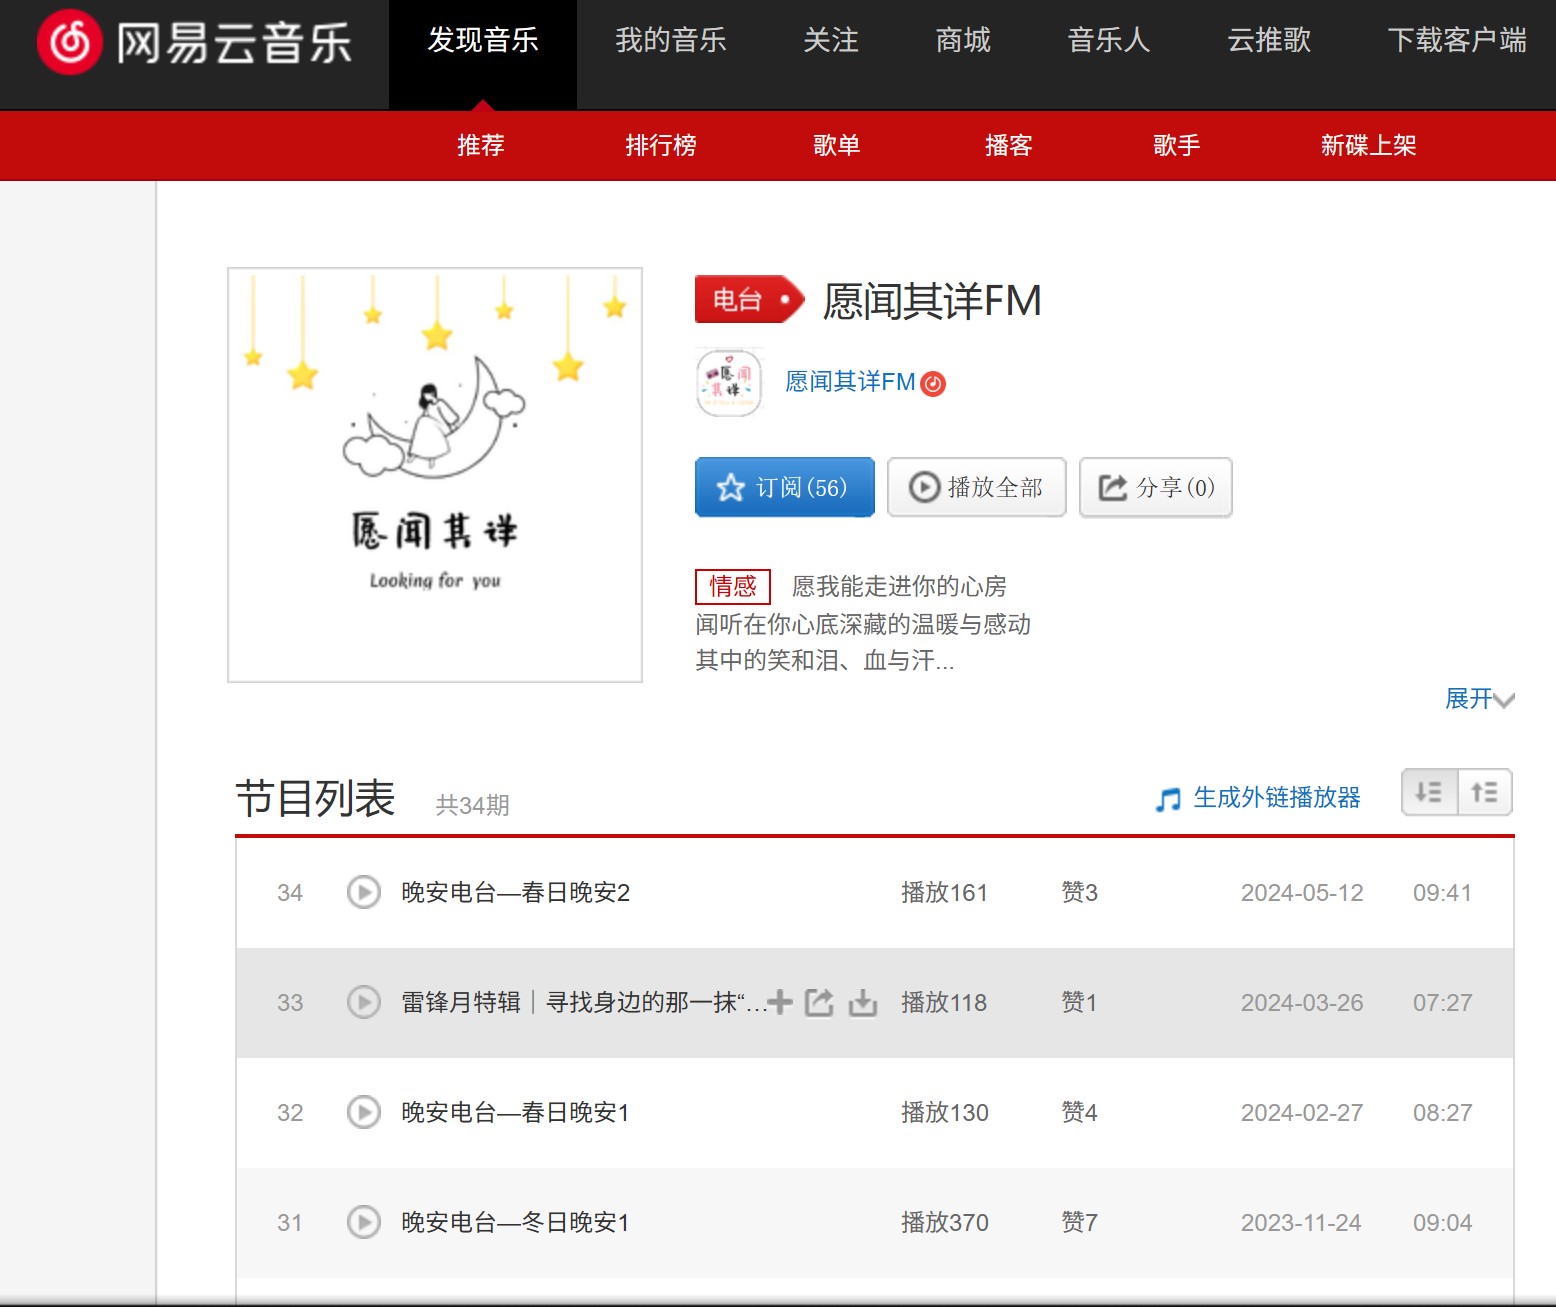
Task: Click the duration 07:27
Action: pos(1442,1002)
